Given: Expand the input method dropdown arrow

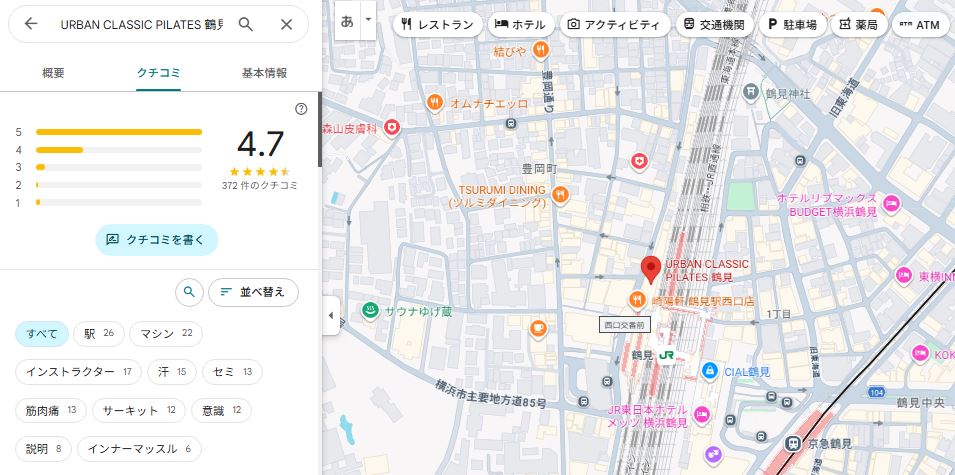Looking at the screenshot, I should (367, 19).
